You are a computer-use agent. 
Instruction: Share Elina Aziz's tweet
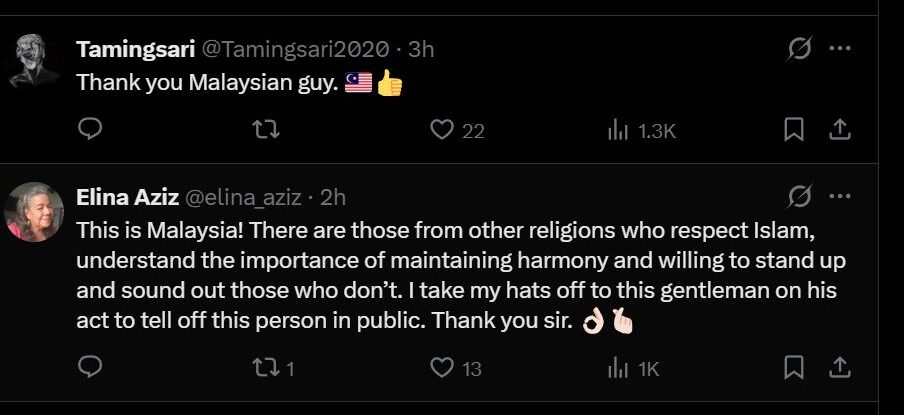click(840, 367)
